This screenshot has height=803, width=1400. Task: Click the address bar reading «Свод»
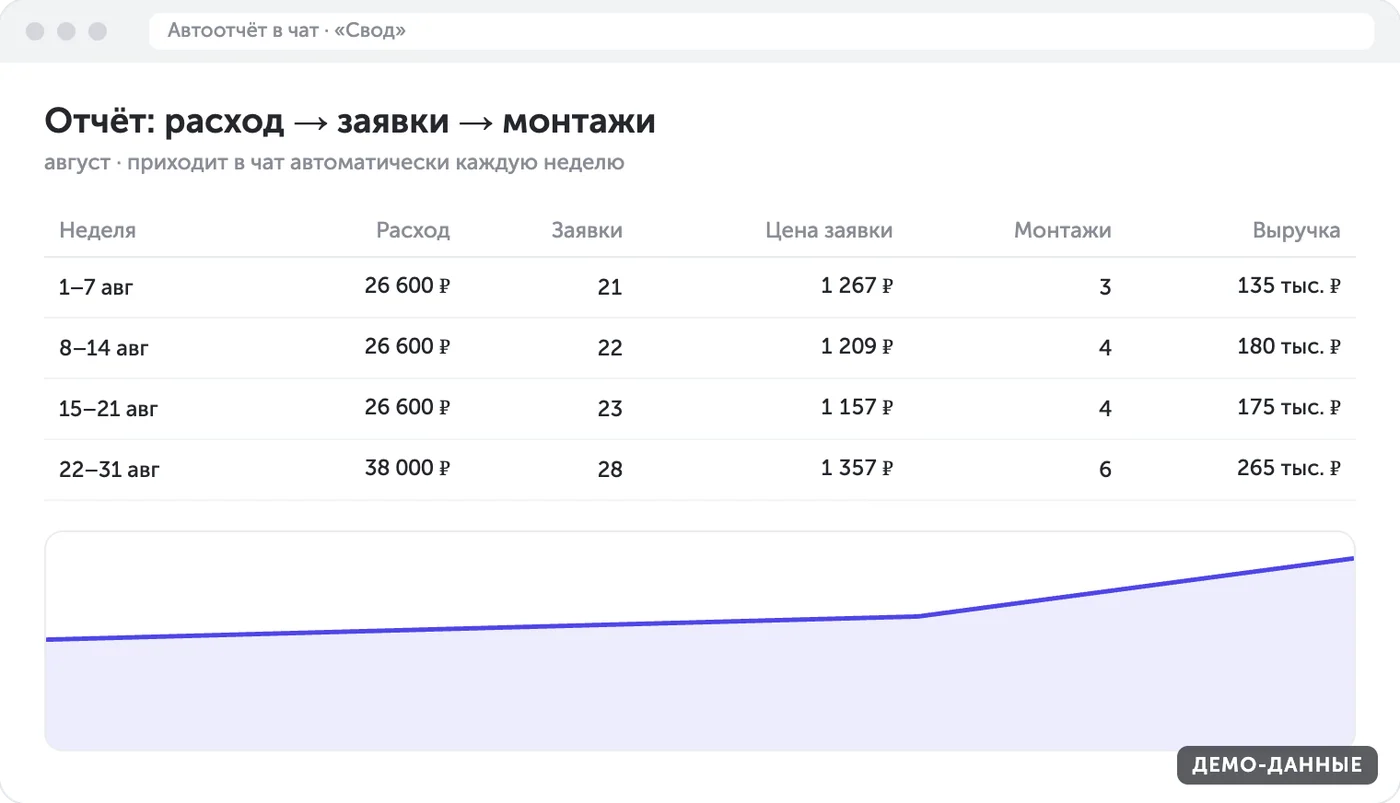click(761, 31)
